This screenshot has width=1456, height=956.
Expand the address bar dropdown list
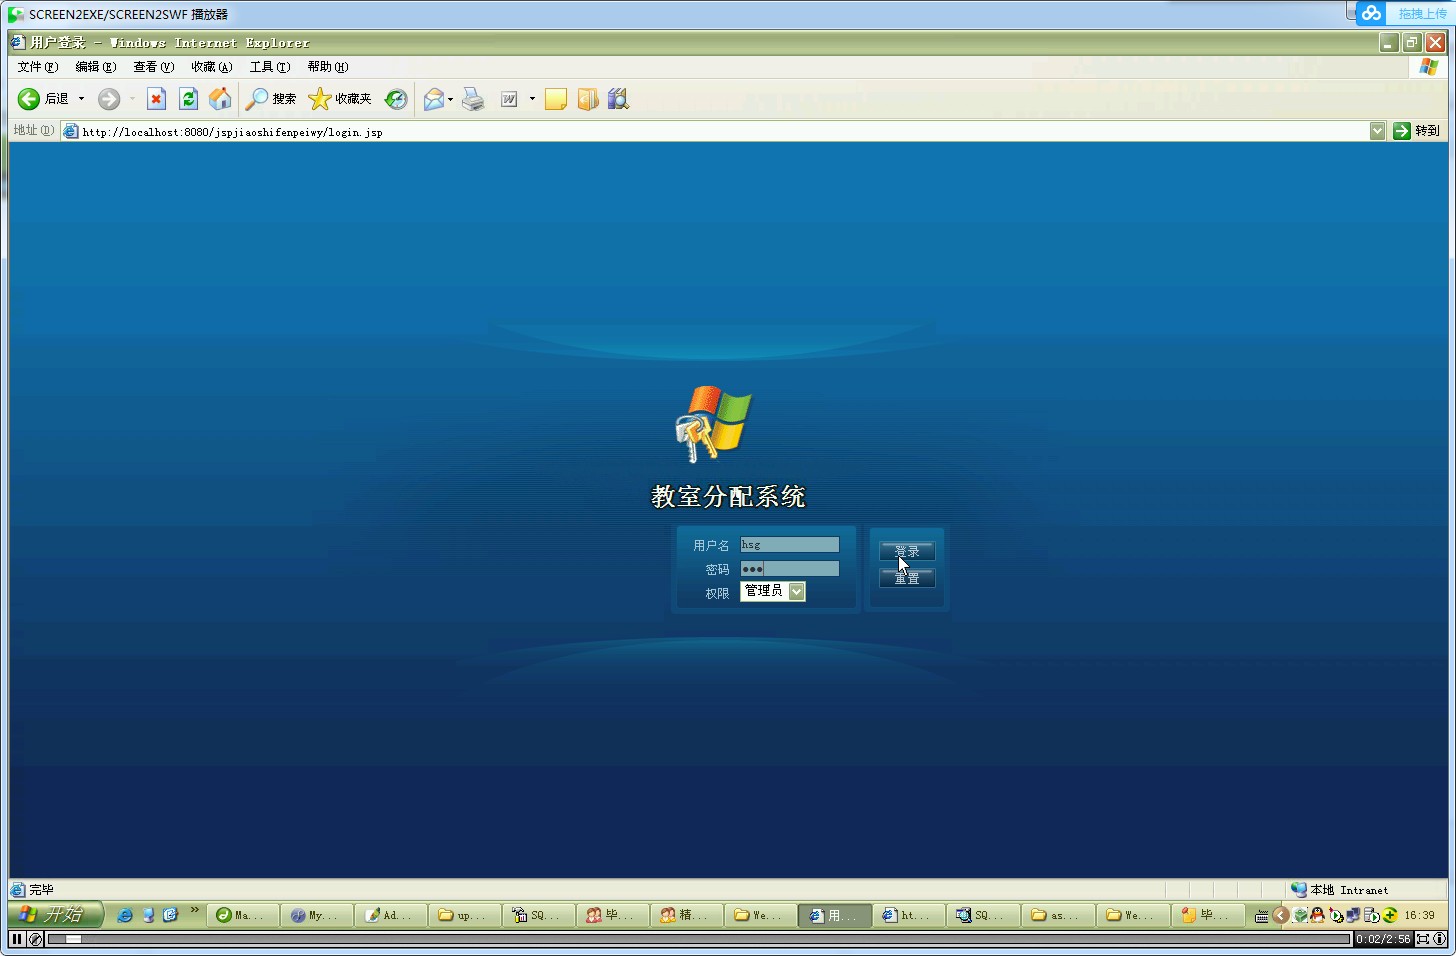1377,131
